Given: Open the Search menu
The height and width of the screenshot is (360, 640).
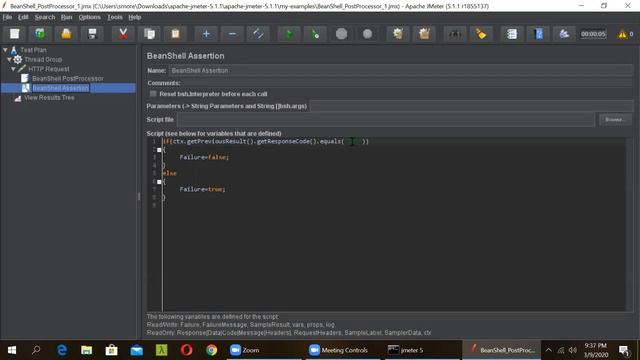Looking at the screenshot, I should 44,17.
